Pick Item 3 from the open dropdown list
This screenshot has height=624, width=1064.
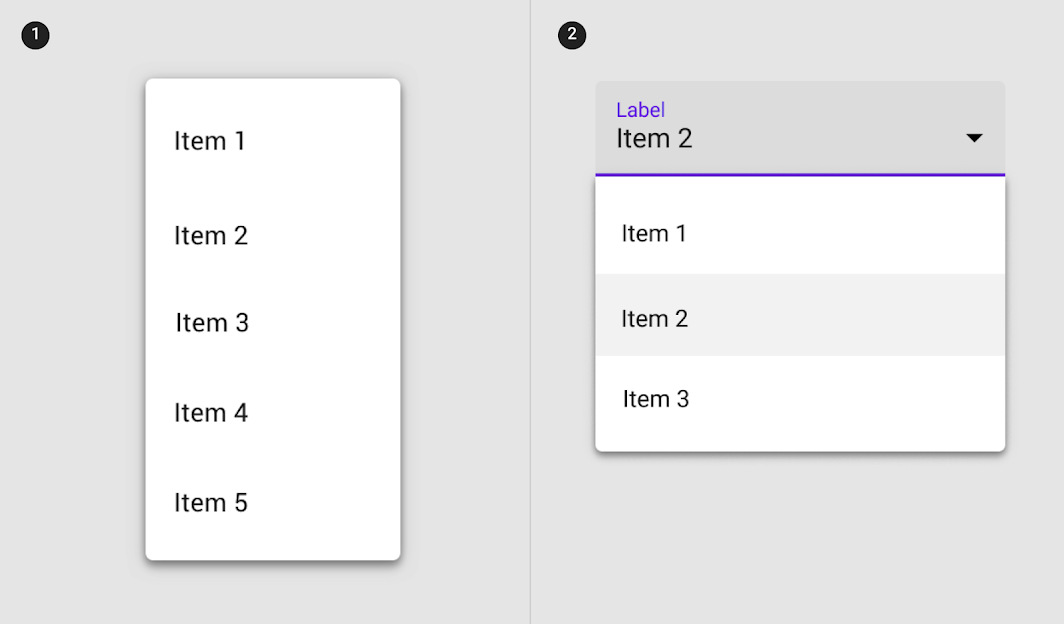[x=656, y=399]
